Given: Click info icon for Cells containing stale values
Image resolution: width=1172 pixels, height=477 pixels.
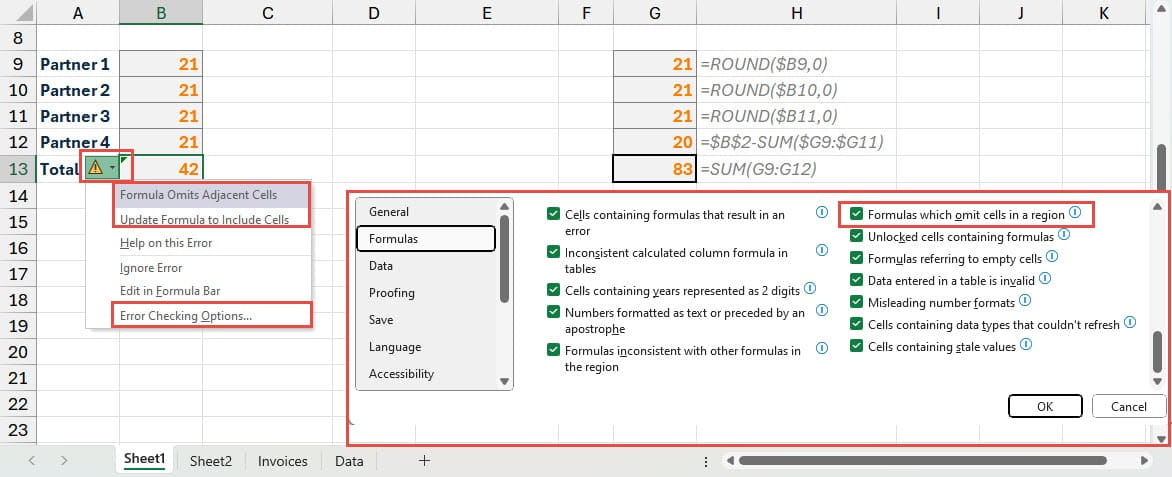Looking at the screenshot, I should coord(1026,346).
